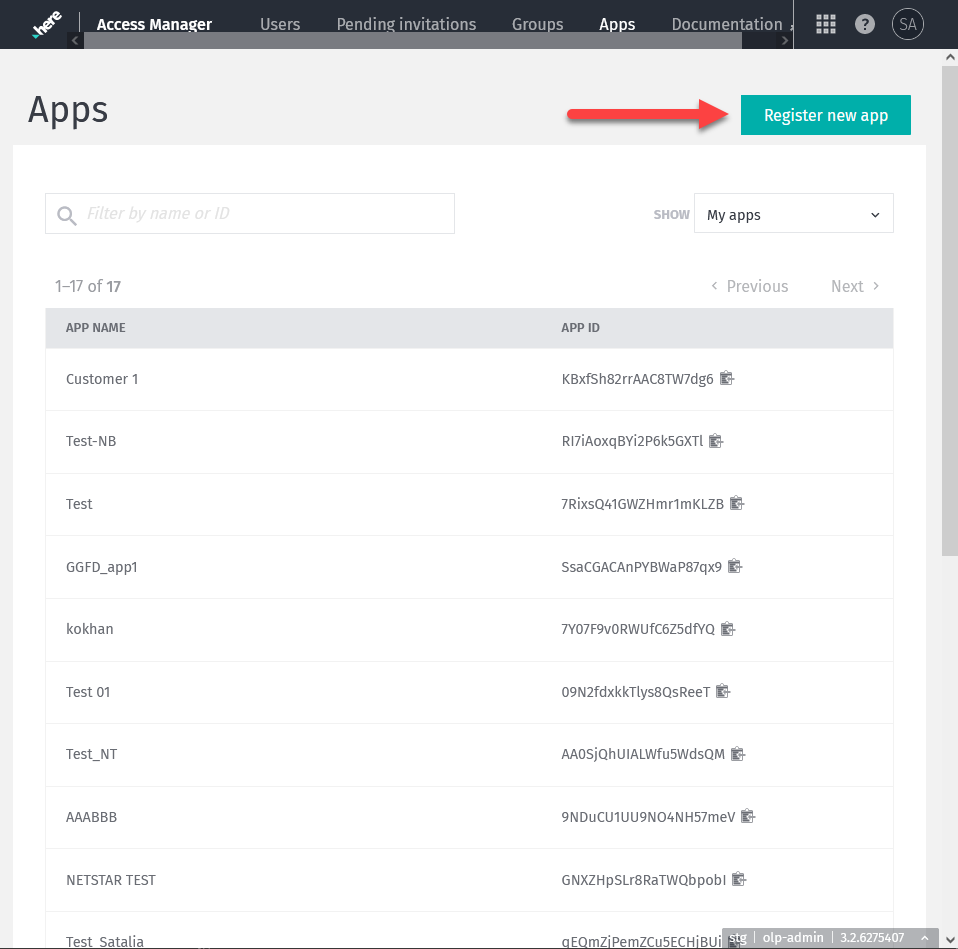Copy the NETSTAR TEST app ID
Screen dimensions: 958x949
click(739, 879)
